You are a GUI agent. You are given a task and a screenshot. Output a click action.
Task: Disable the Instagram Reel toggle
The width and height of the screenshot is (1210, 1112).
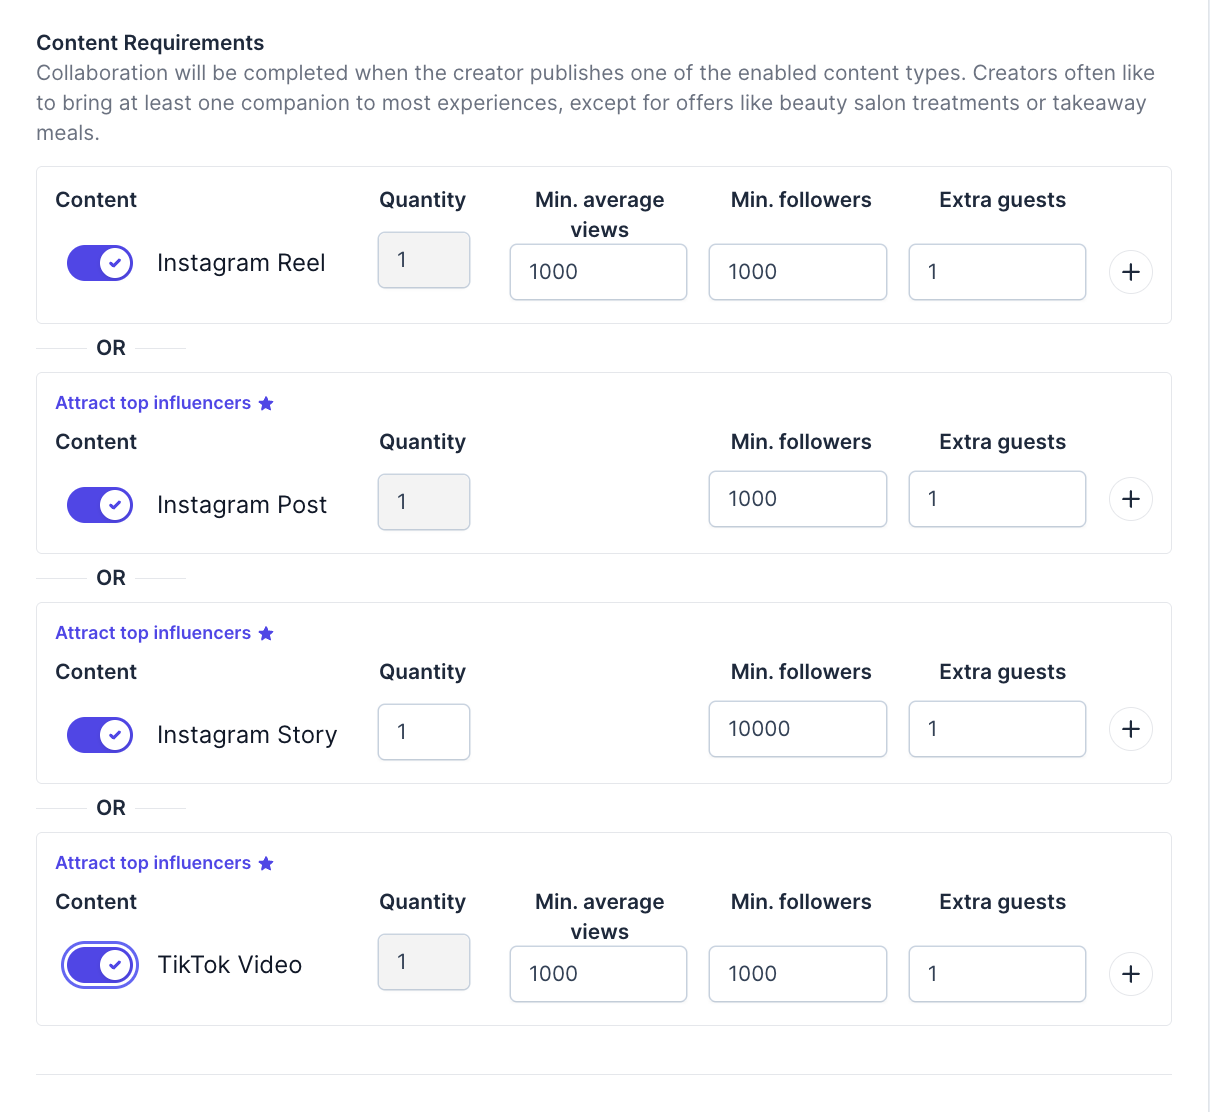point(100,263)
